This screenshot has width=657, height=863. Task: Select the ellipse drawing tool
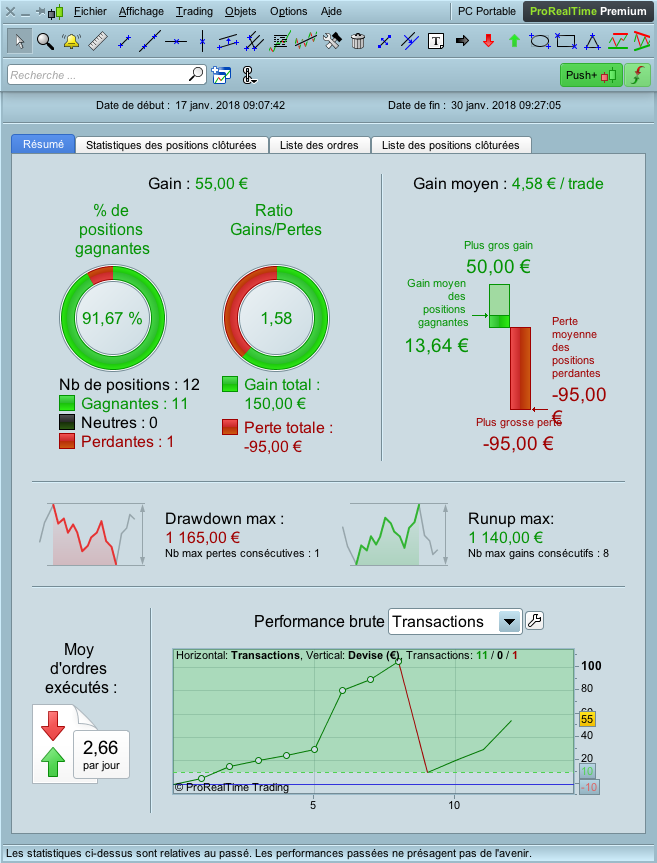coord(540,41)
